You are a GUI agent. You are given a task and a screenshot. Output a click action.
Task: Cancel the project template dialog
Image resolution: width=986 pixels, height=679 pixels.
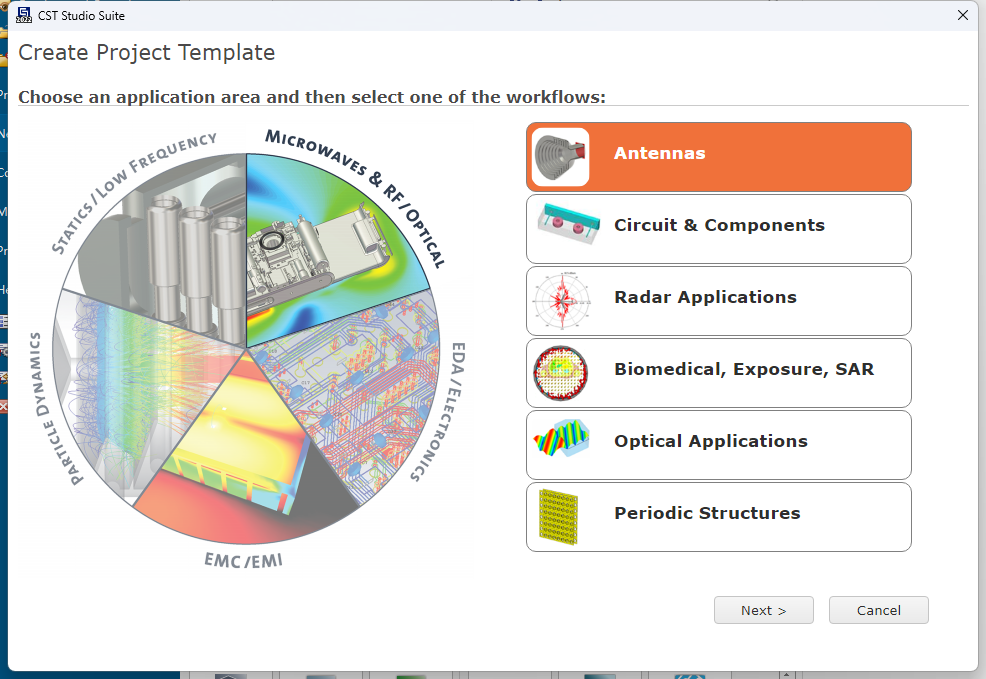[x=878, y=610]
